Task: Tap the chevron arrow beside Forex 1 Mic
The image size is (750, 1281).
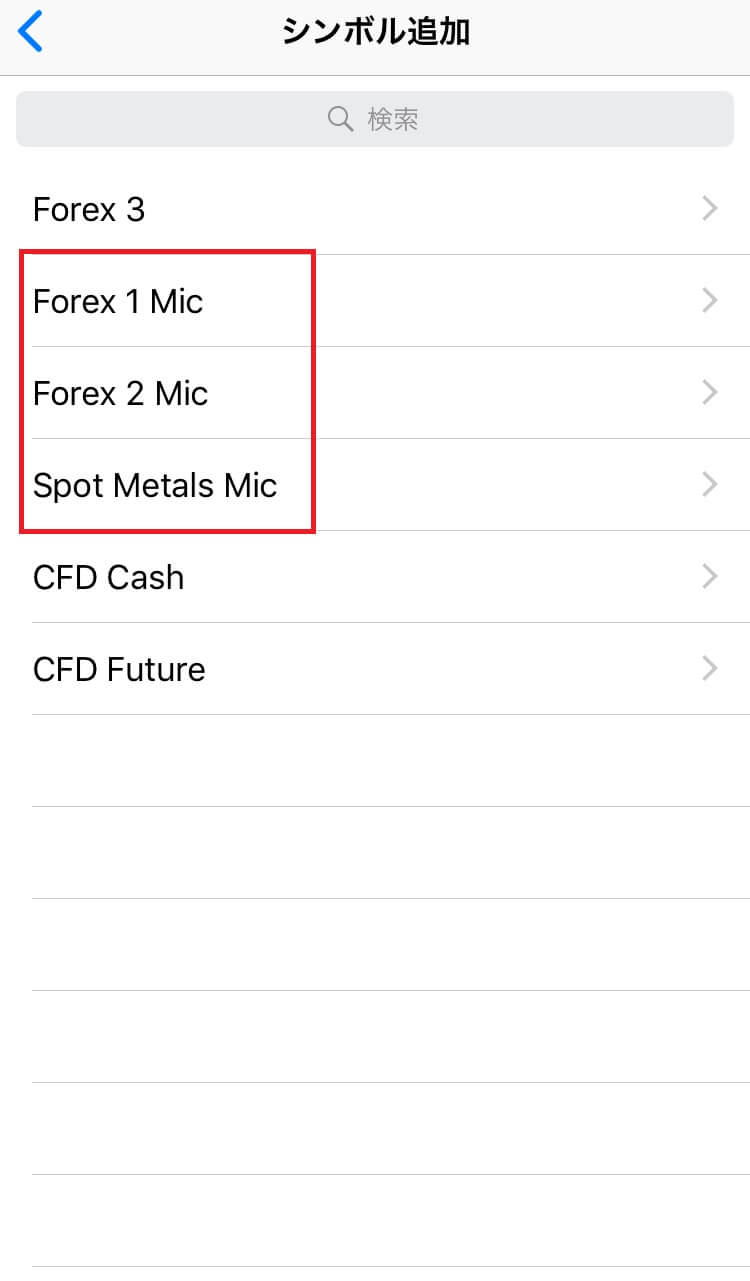Action: (x=710, y=301)
